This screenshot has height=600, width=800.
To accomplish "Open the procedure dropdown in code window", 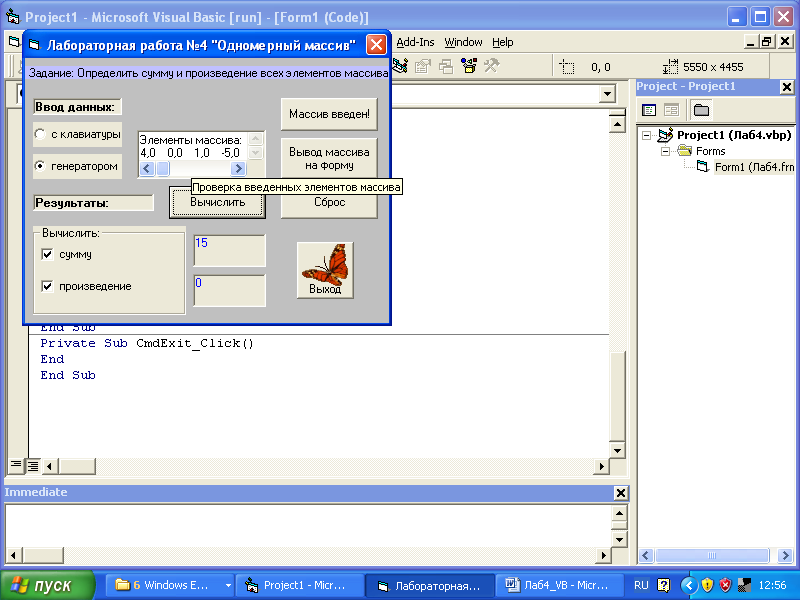I will (x=607, y=94).
